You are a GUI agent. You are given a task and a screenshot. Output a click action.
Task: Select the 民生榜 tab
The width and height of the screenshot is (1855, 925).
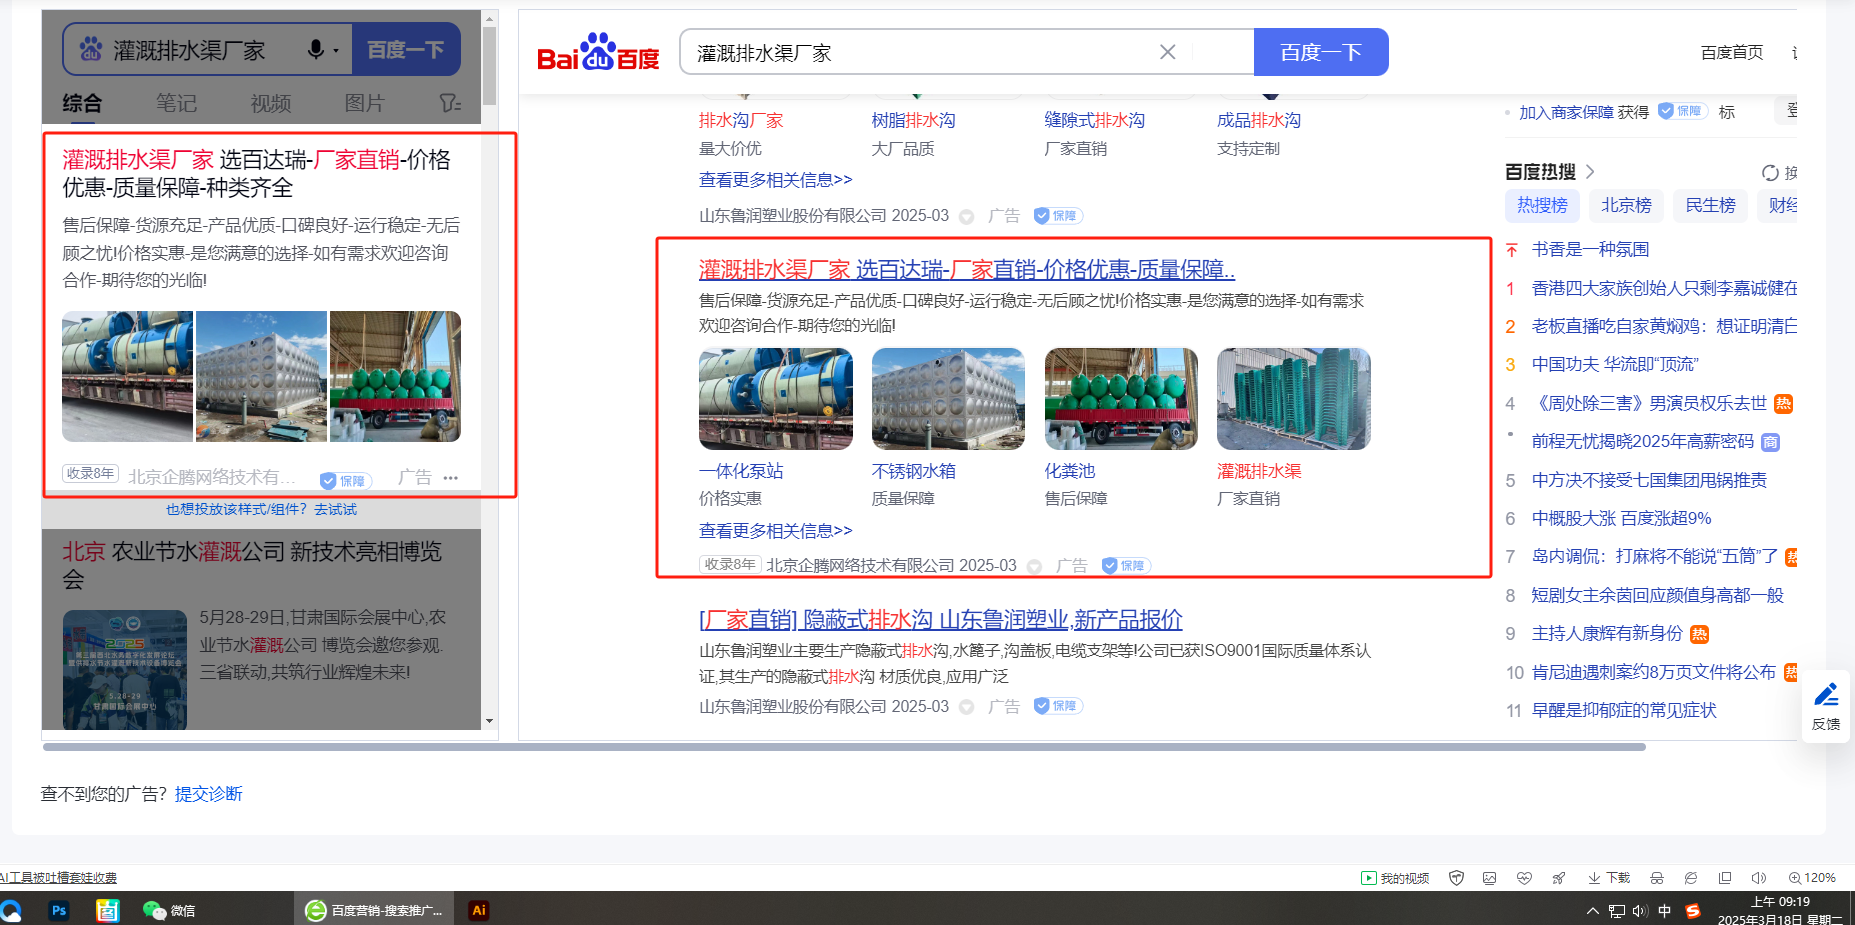click(1710, 205)
